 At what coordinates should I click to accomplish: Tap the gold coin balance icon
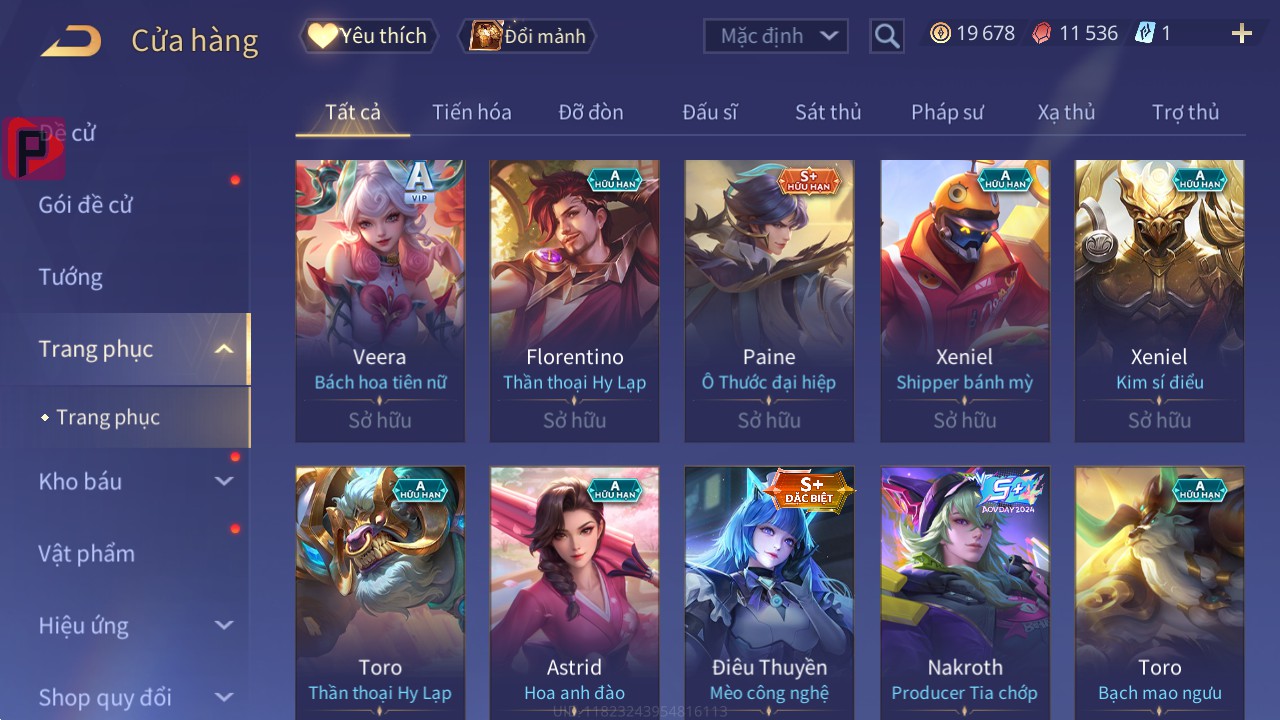(940, 33)
